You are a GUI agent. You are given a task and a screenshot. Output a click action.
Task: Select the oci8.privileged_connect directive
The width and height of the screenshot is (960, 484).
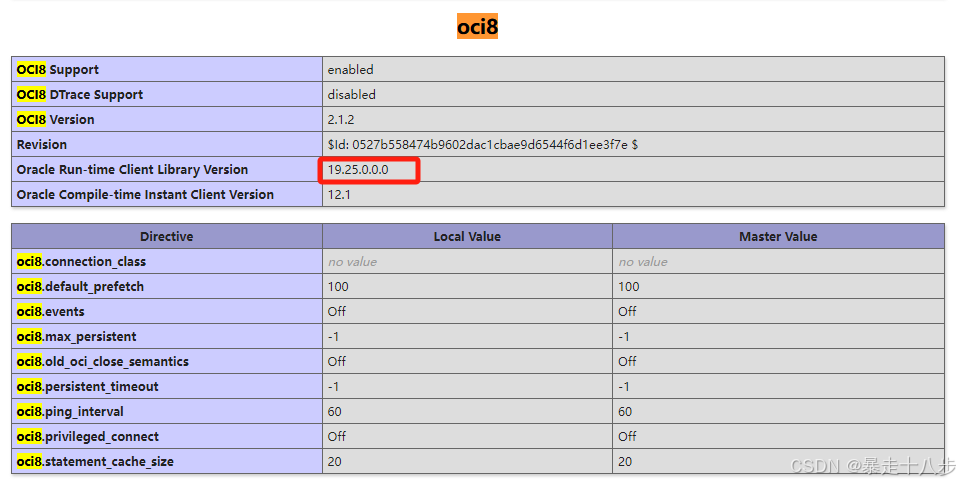(x=88, y=437)
